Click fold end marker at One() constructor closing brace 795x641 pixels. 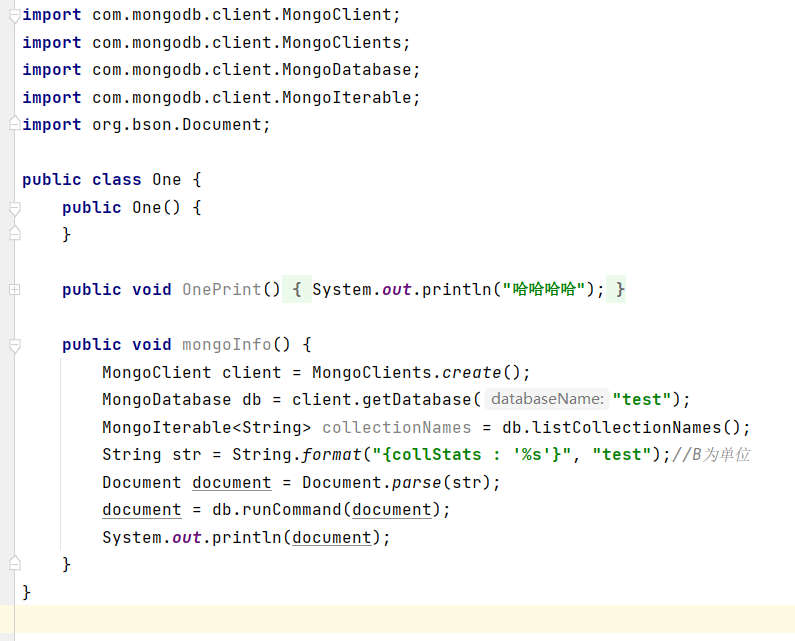pos(15,233)
